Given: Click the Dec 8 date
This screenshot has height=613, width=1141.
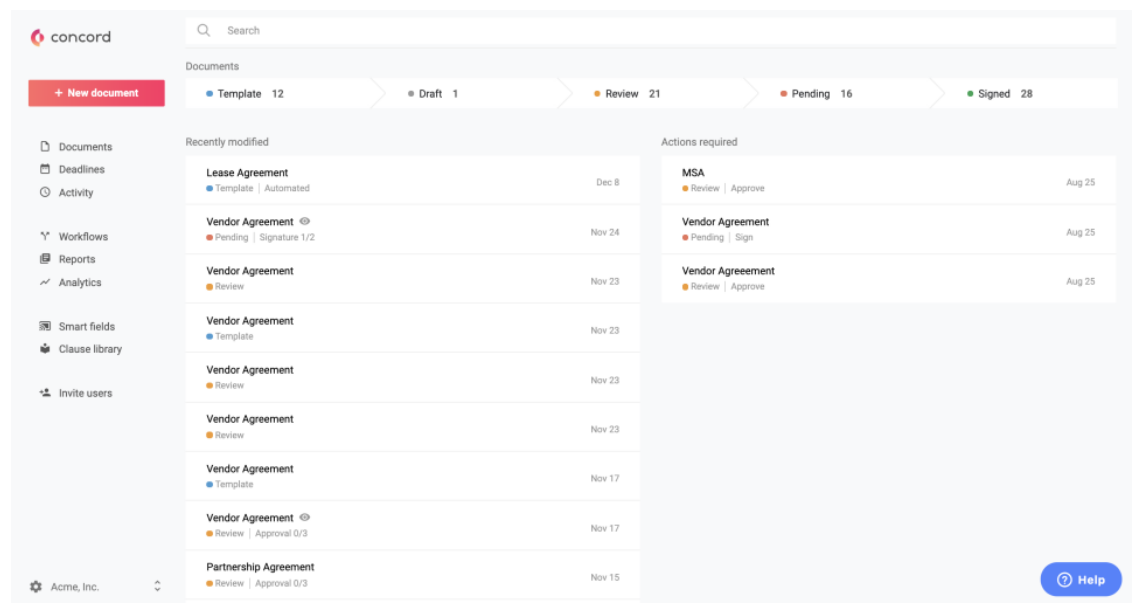Looking at the screenshot, I should [608, 182].
